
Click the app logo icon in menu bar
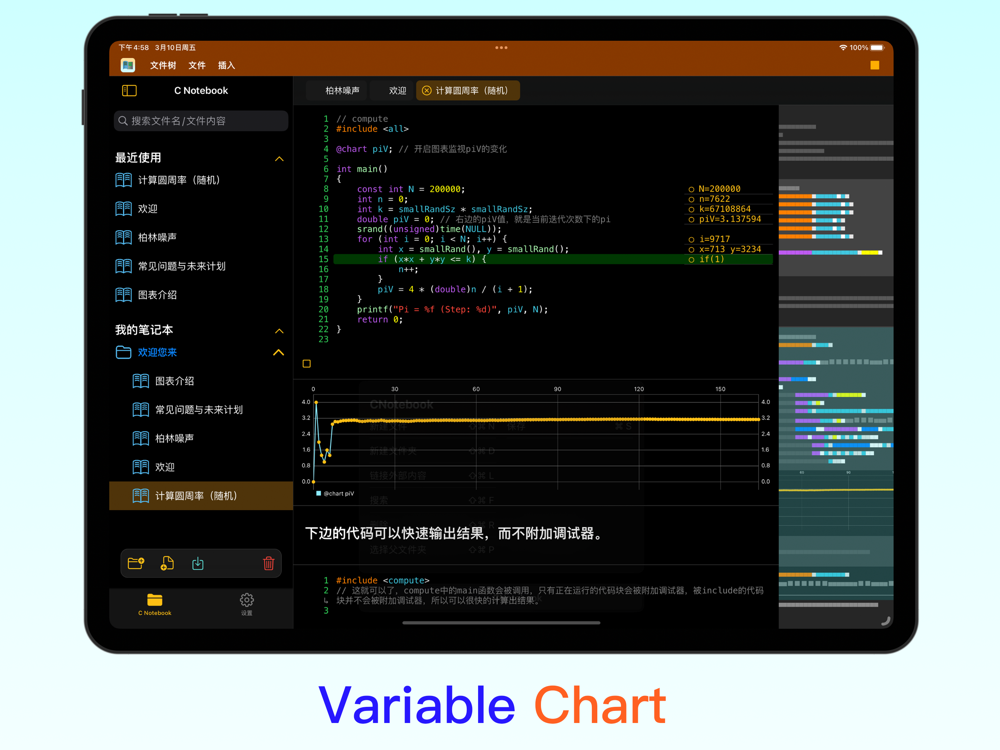(128, 65)
